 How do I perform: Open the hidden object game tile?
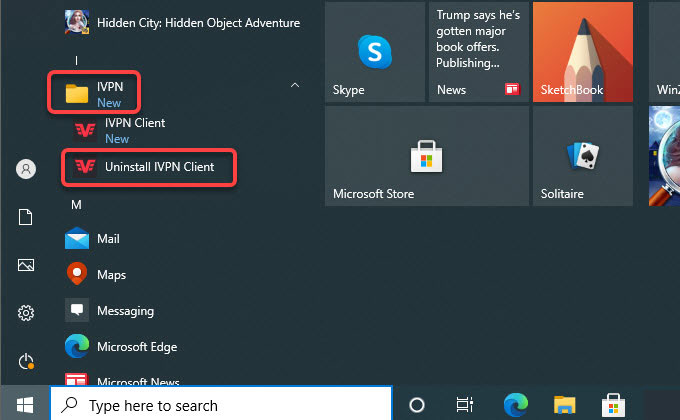[x=664, y=156]
